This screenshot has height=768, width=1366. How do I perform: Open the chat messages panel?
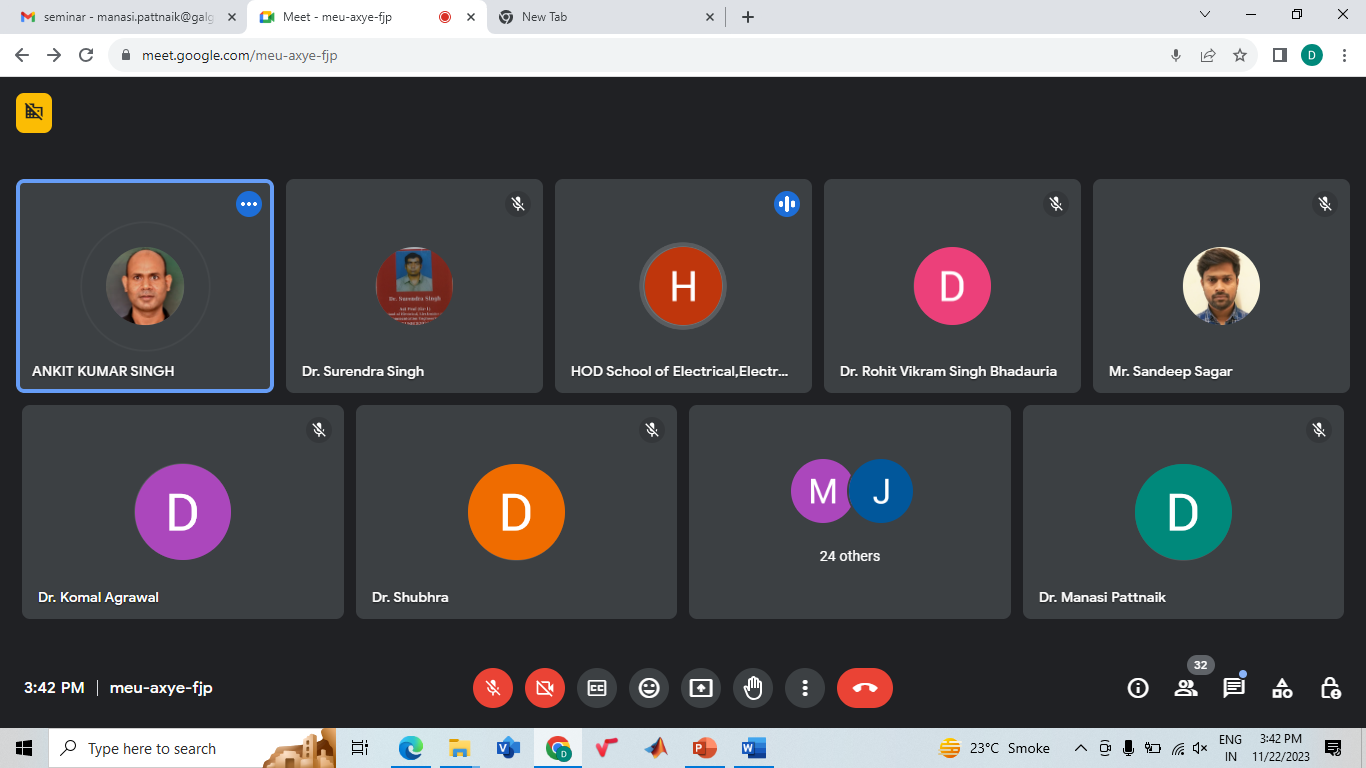(x=1234, y=688)
